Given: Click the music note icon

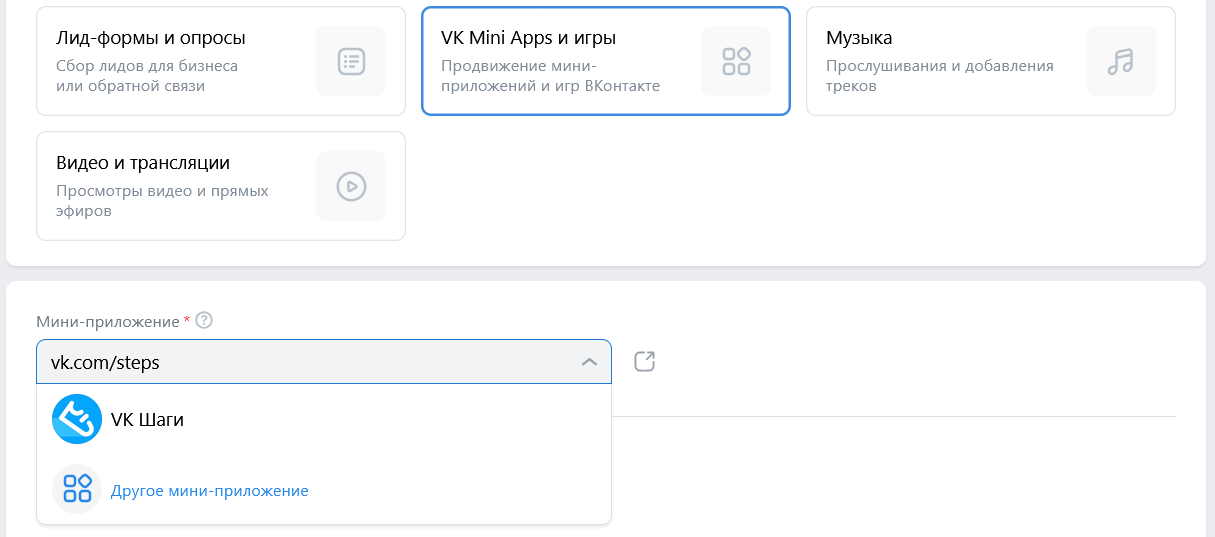Looking at the screenshot, I should (x=1121, y=61).
